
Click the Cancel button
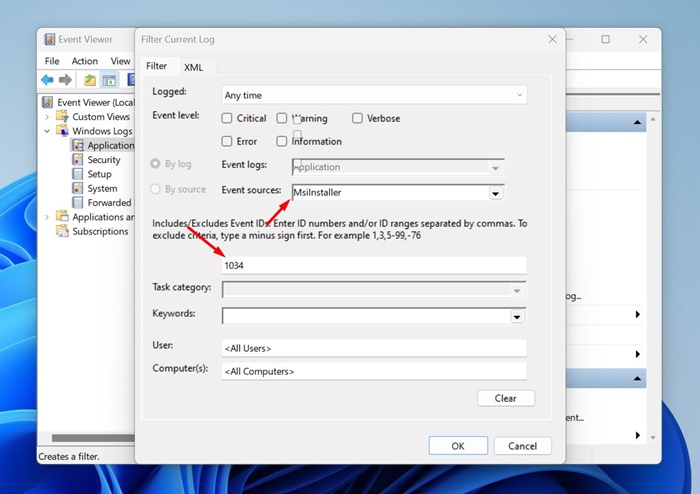[522, 446]
